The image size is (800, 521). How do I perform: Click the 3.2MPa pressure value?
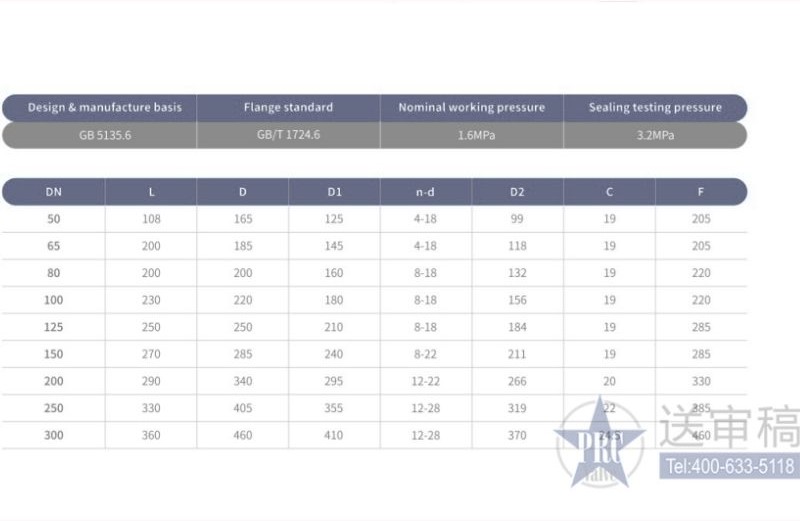click(655, 135)
